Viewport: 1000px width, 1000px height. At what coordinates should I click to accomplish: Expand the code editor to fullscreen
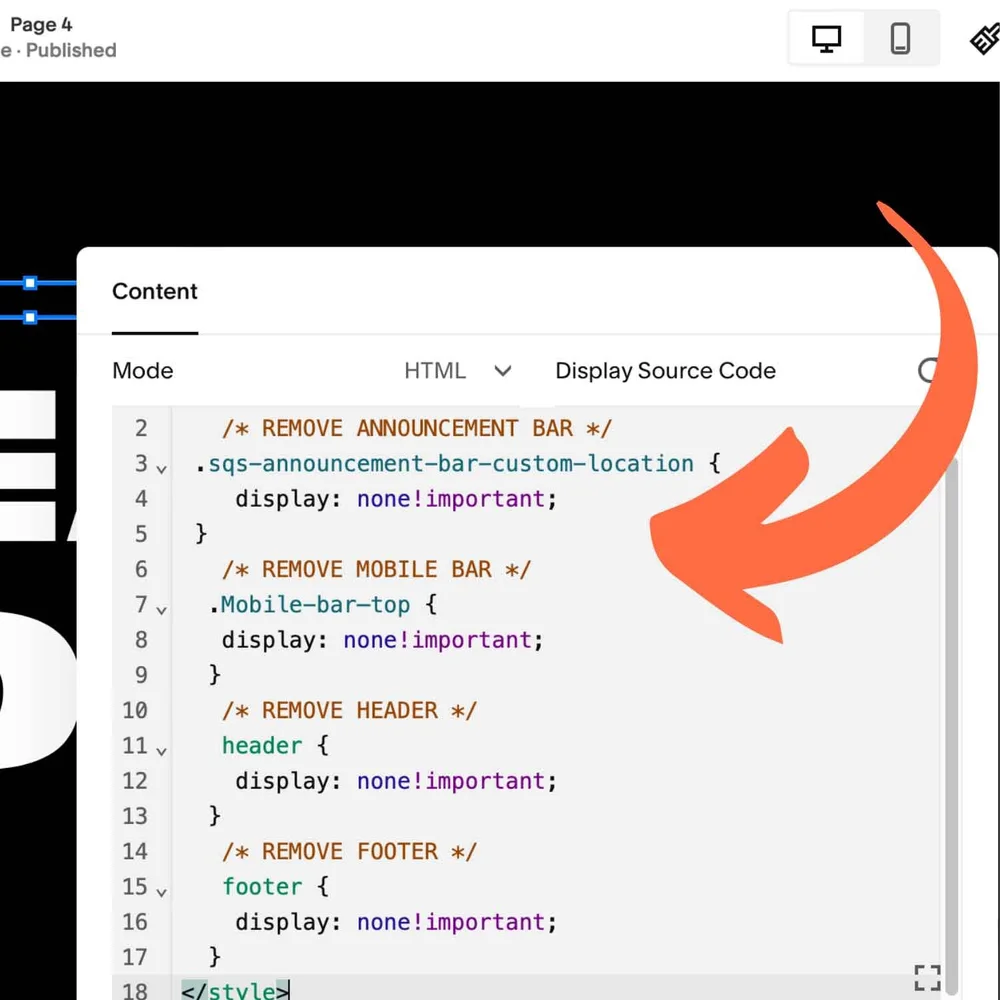(x=927, y=977)
